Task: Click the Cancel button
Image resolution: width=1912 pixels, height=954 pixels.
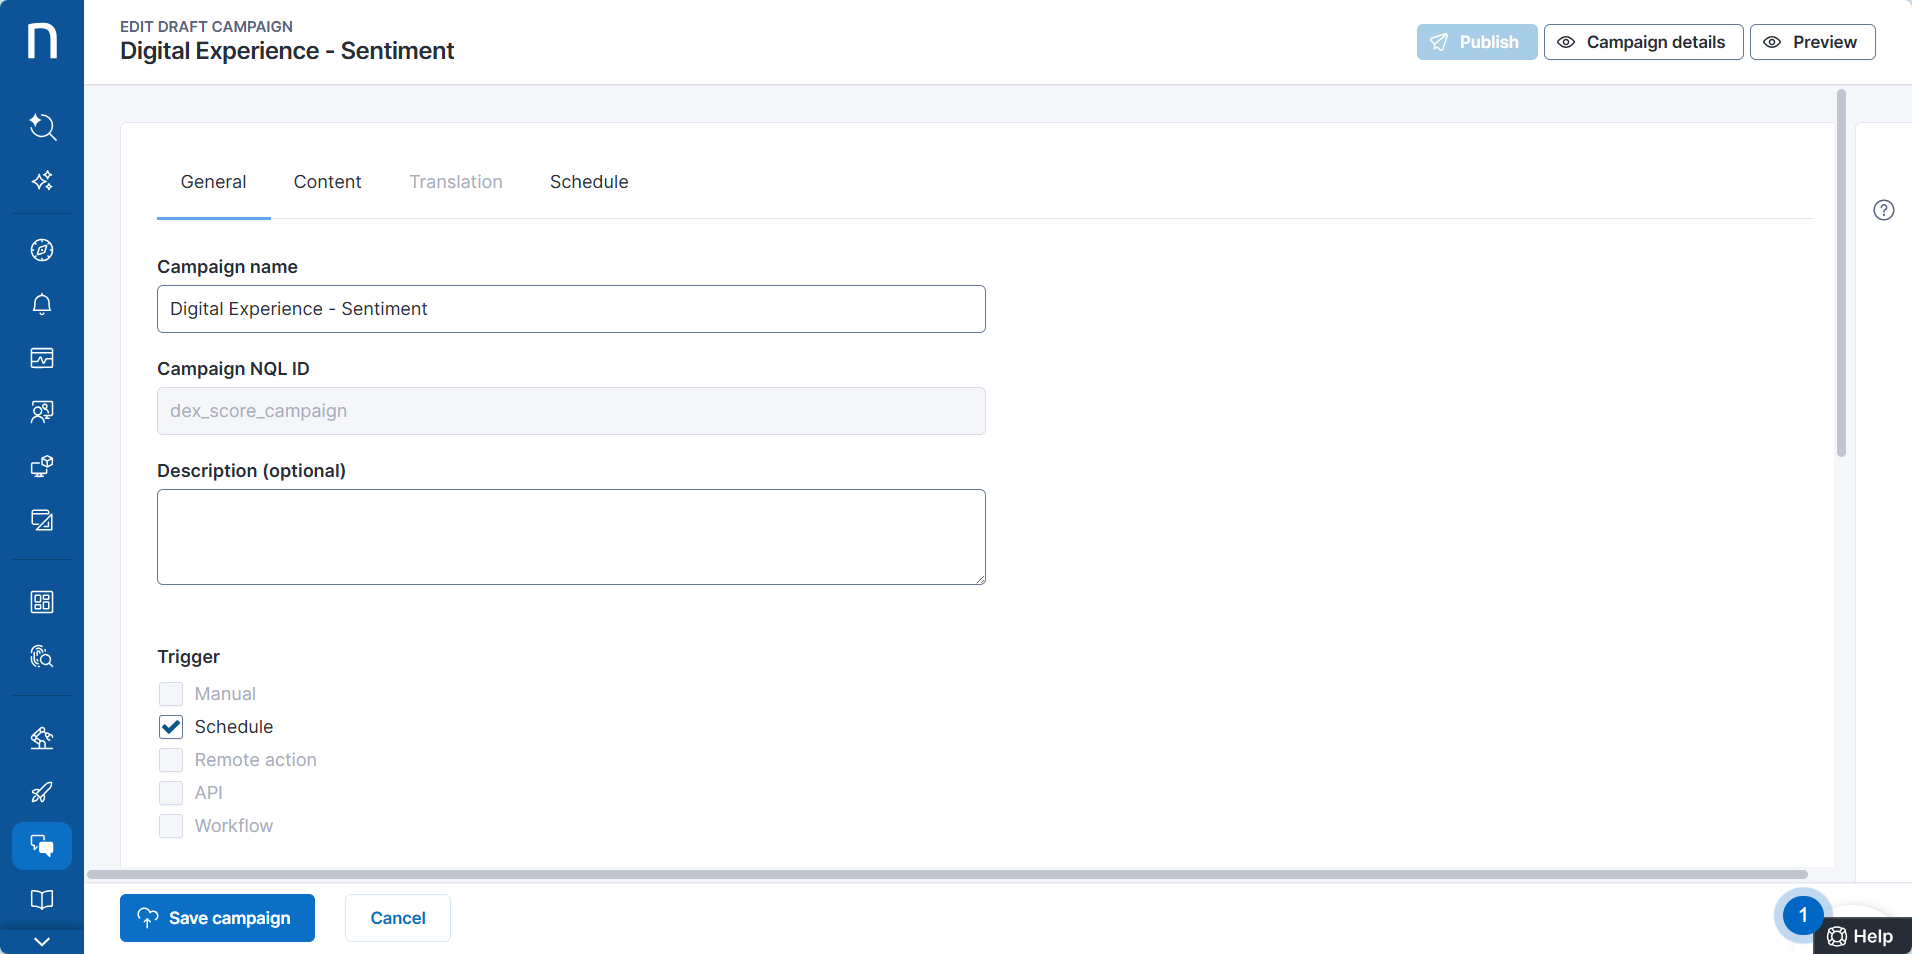Action: [398, 918]
